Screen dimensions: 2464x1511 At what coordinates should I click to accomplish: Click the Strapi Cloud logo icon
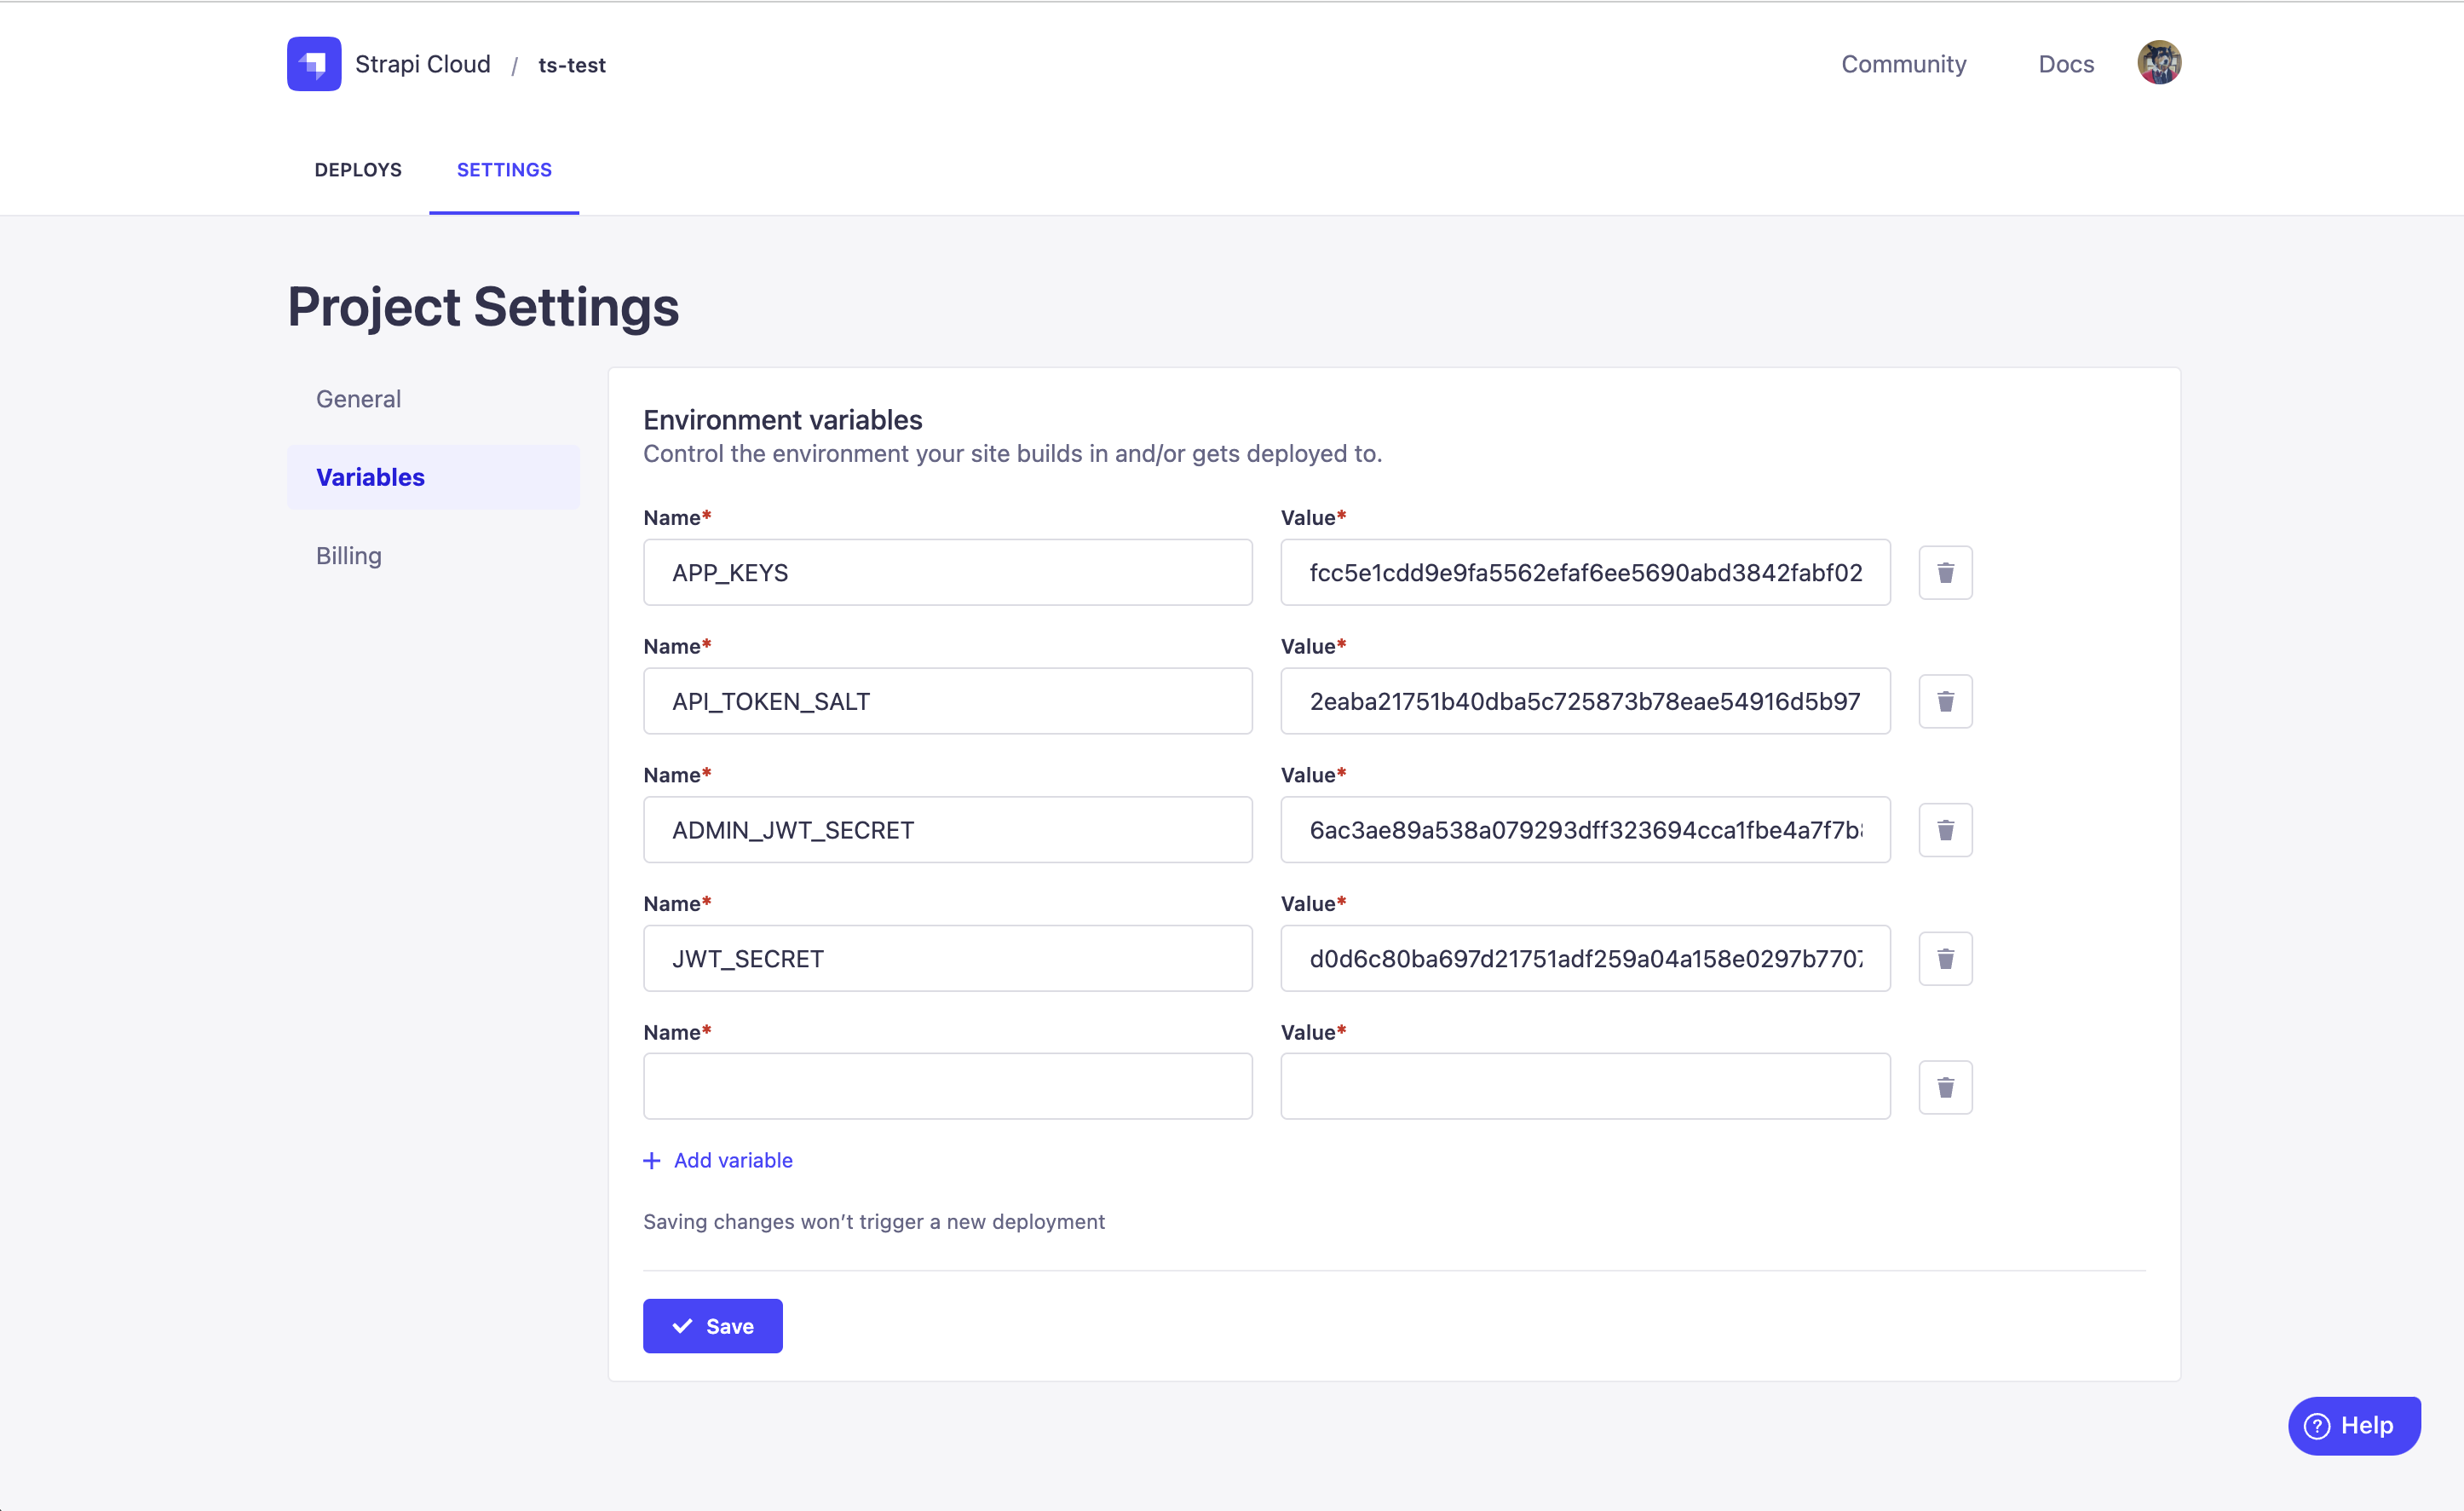(x=314, y=64)
